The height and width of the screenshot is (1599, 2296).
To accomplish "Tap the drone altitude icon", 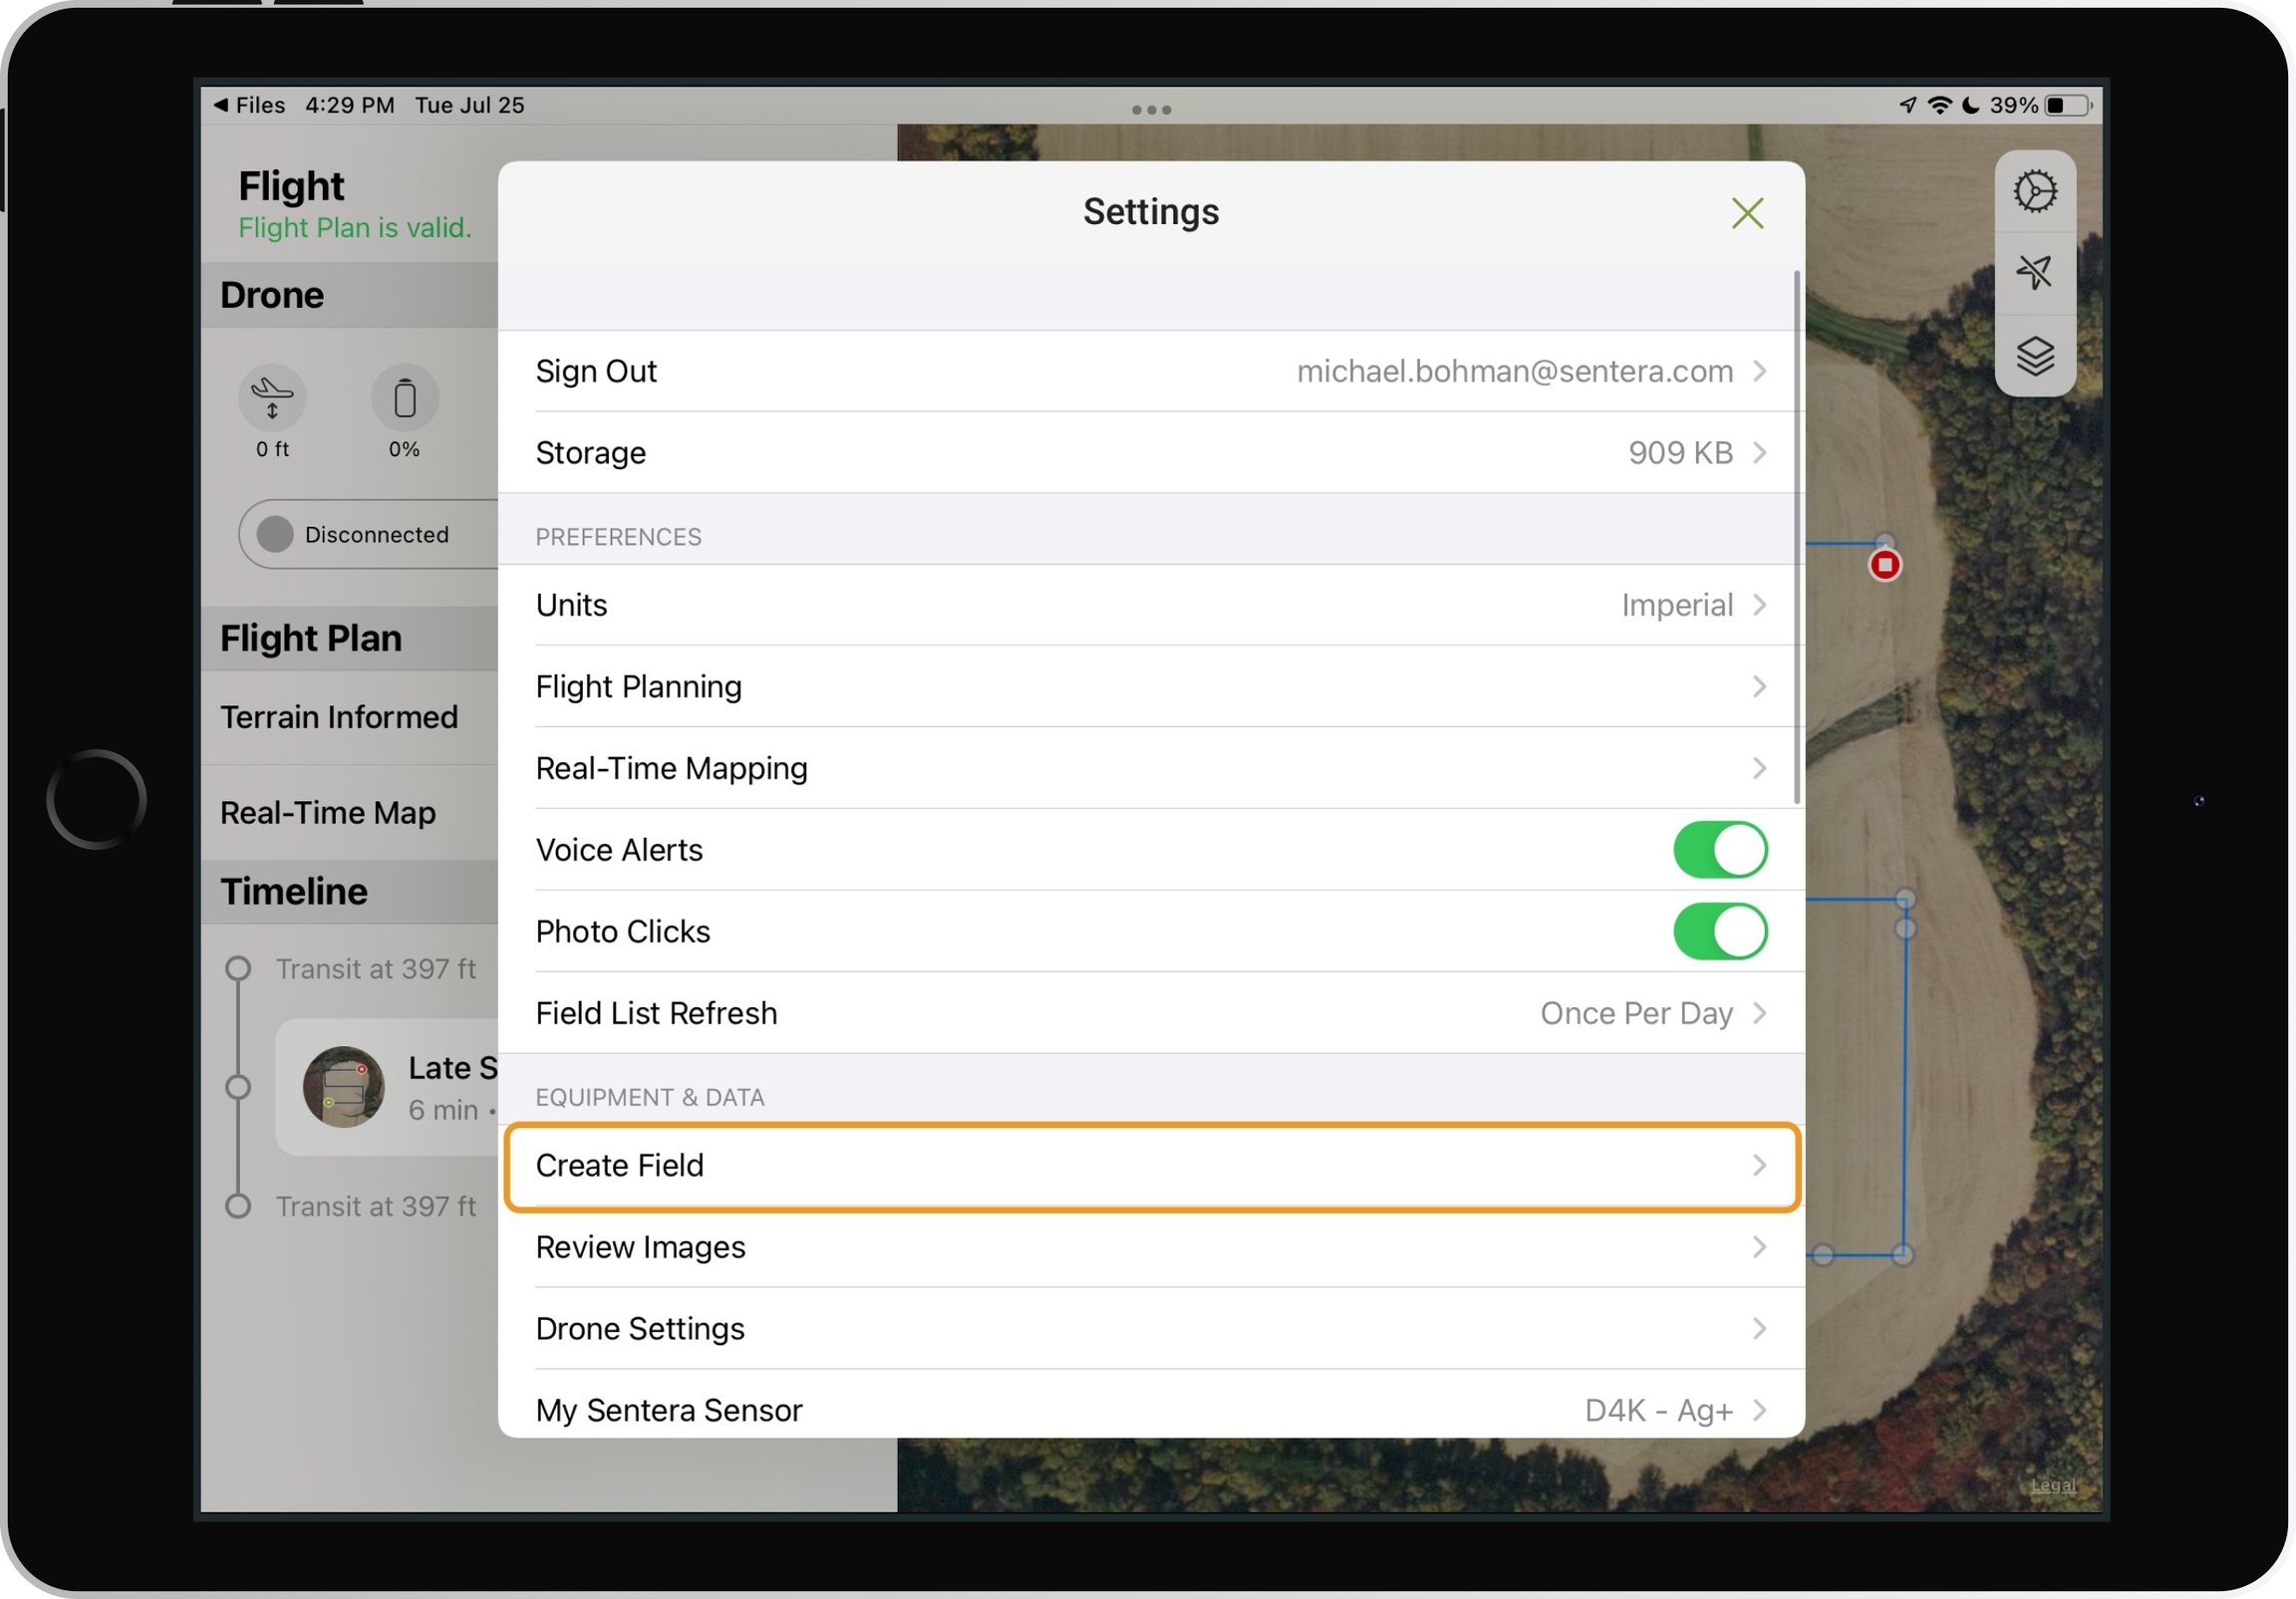I will click(x=272, y=398).
